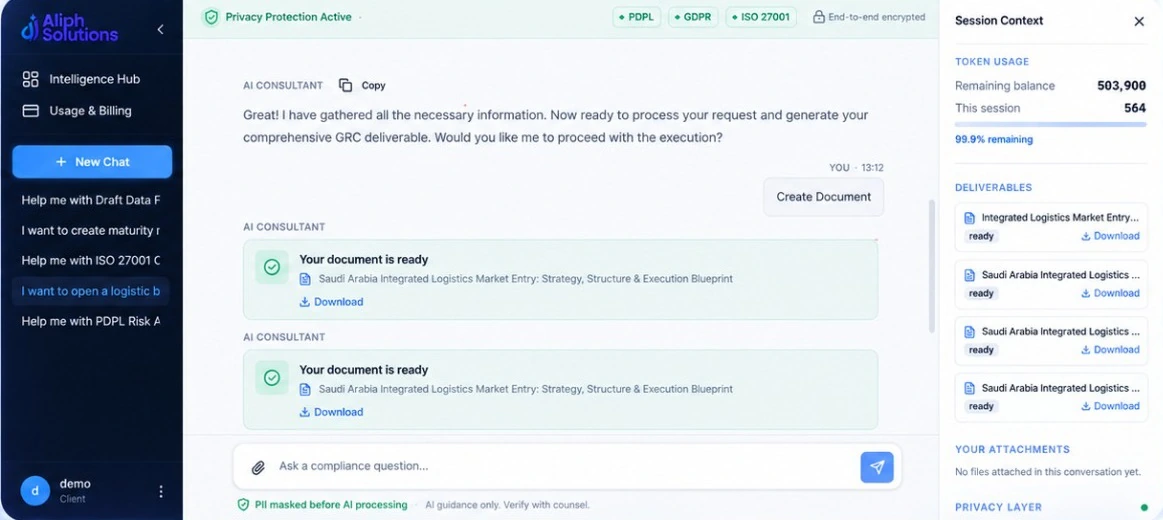Click the PDPL compliance badge
The width and height of the screenshot is (1163, 520).
click(x=636, y=17)
